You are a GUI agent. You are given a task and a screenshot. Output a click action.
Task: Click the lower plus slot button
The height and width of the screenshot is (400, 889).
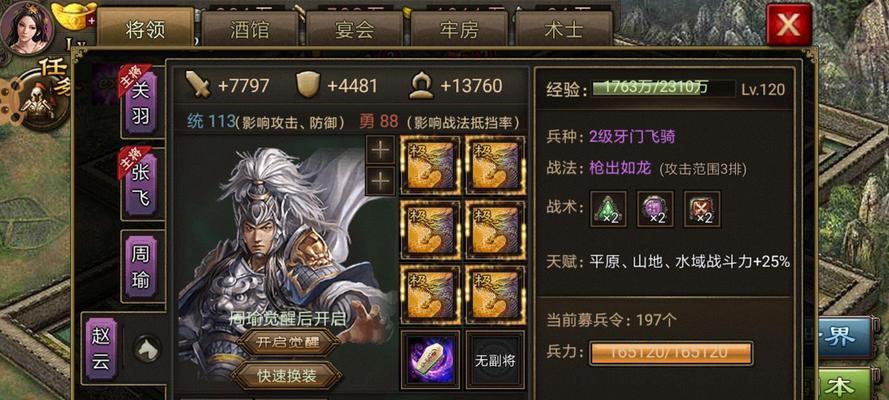380,181
